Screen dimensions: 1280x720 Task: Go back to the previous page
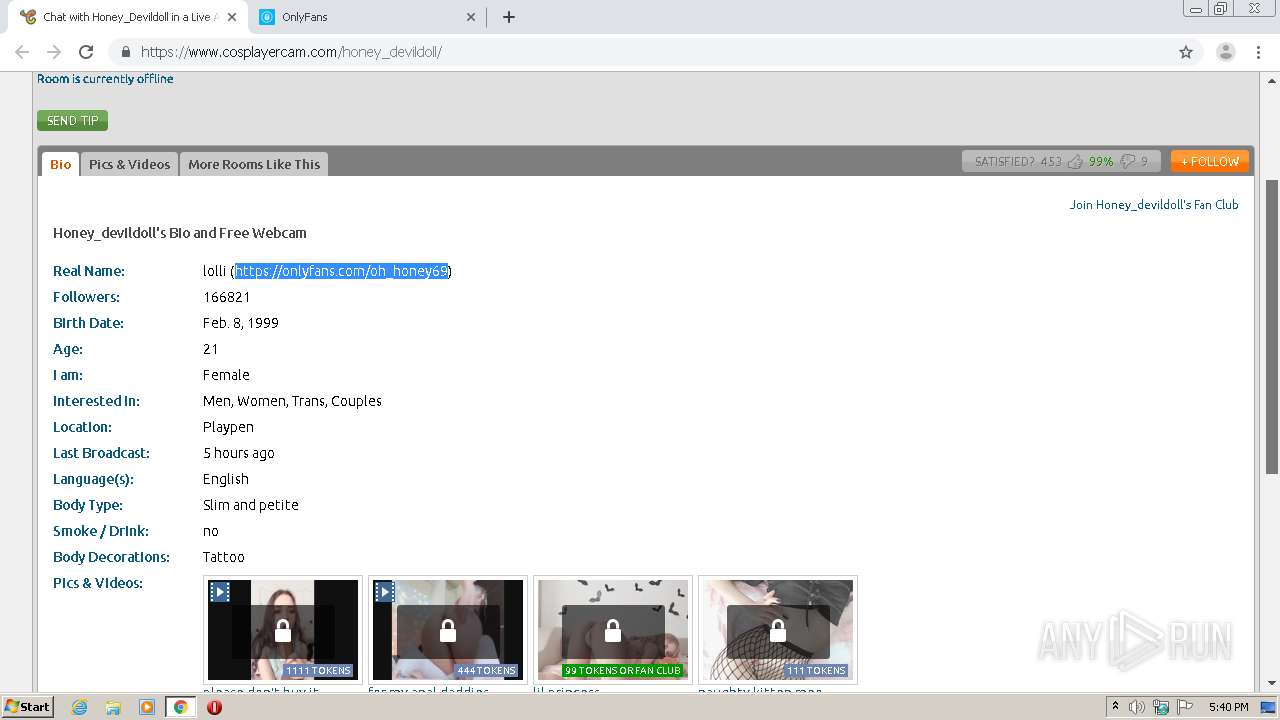click(x=22, y=52)
